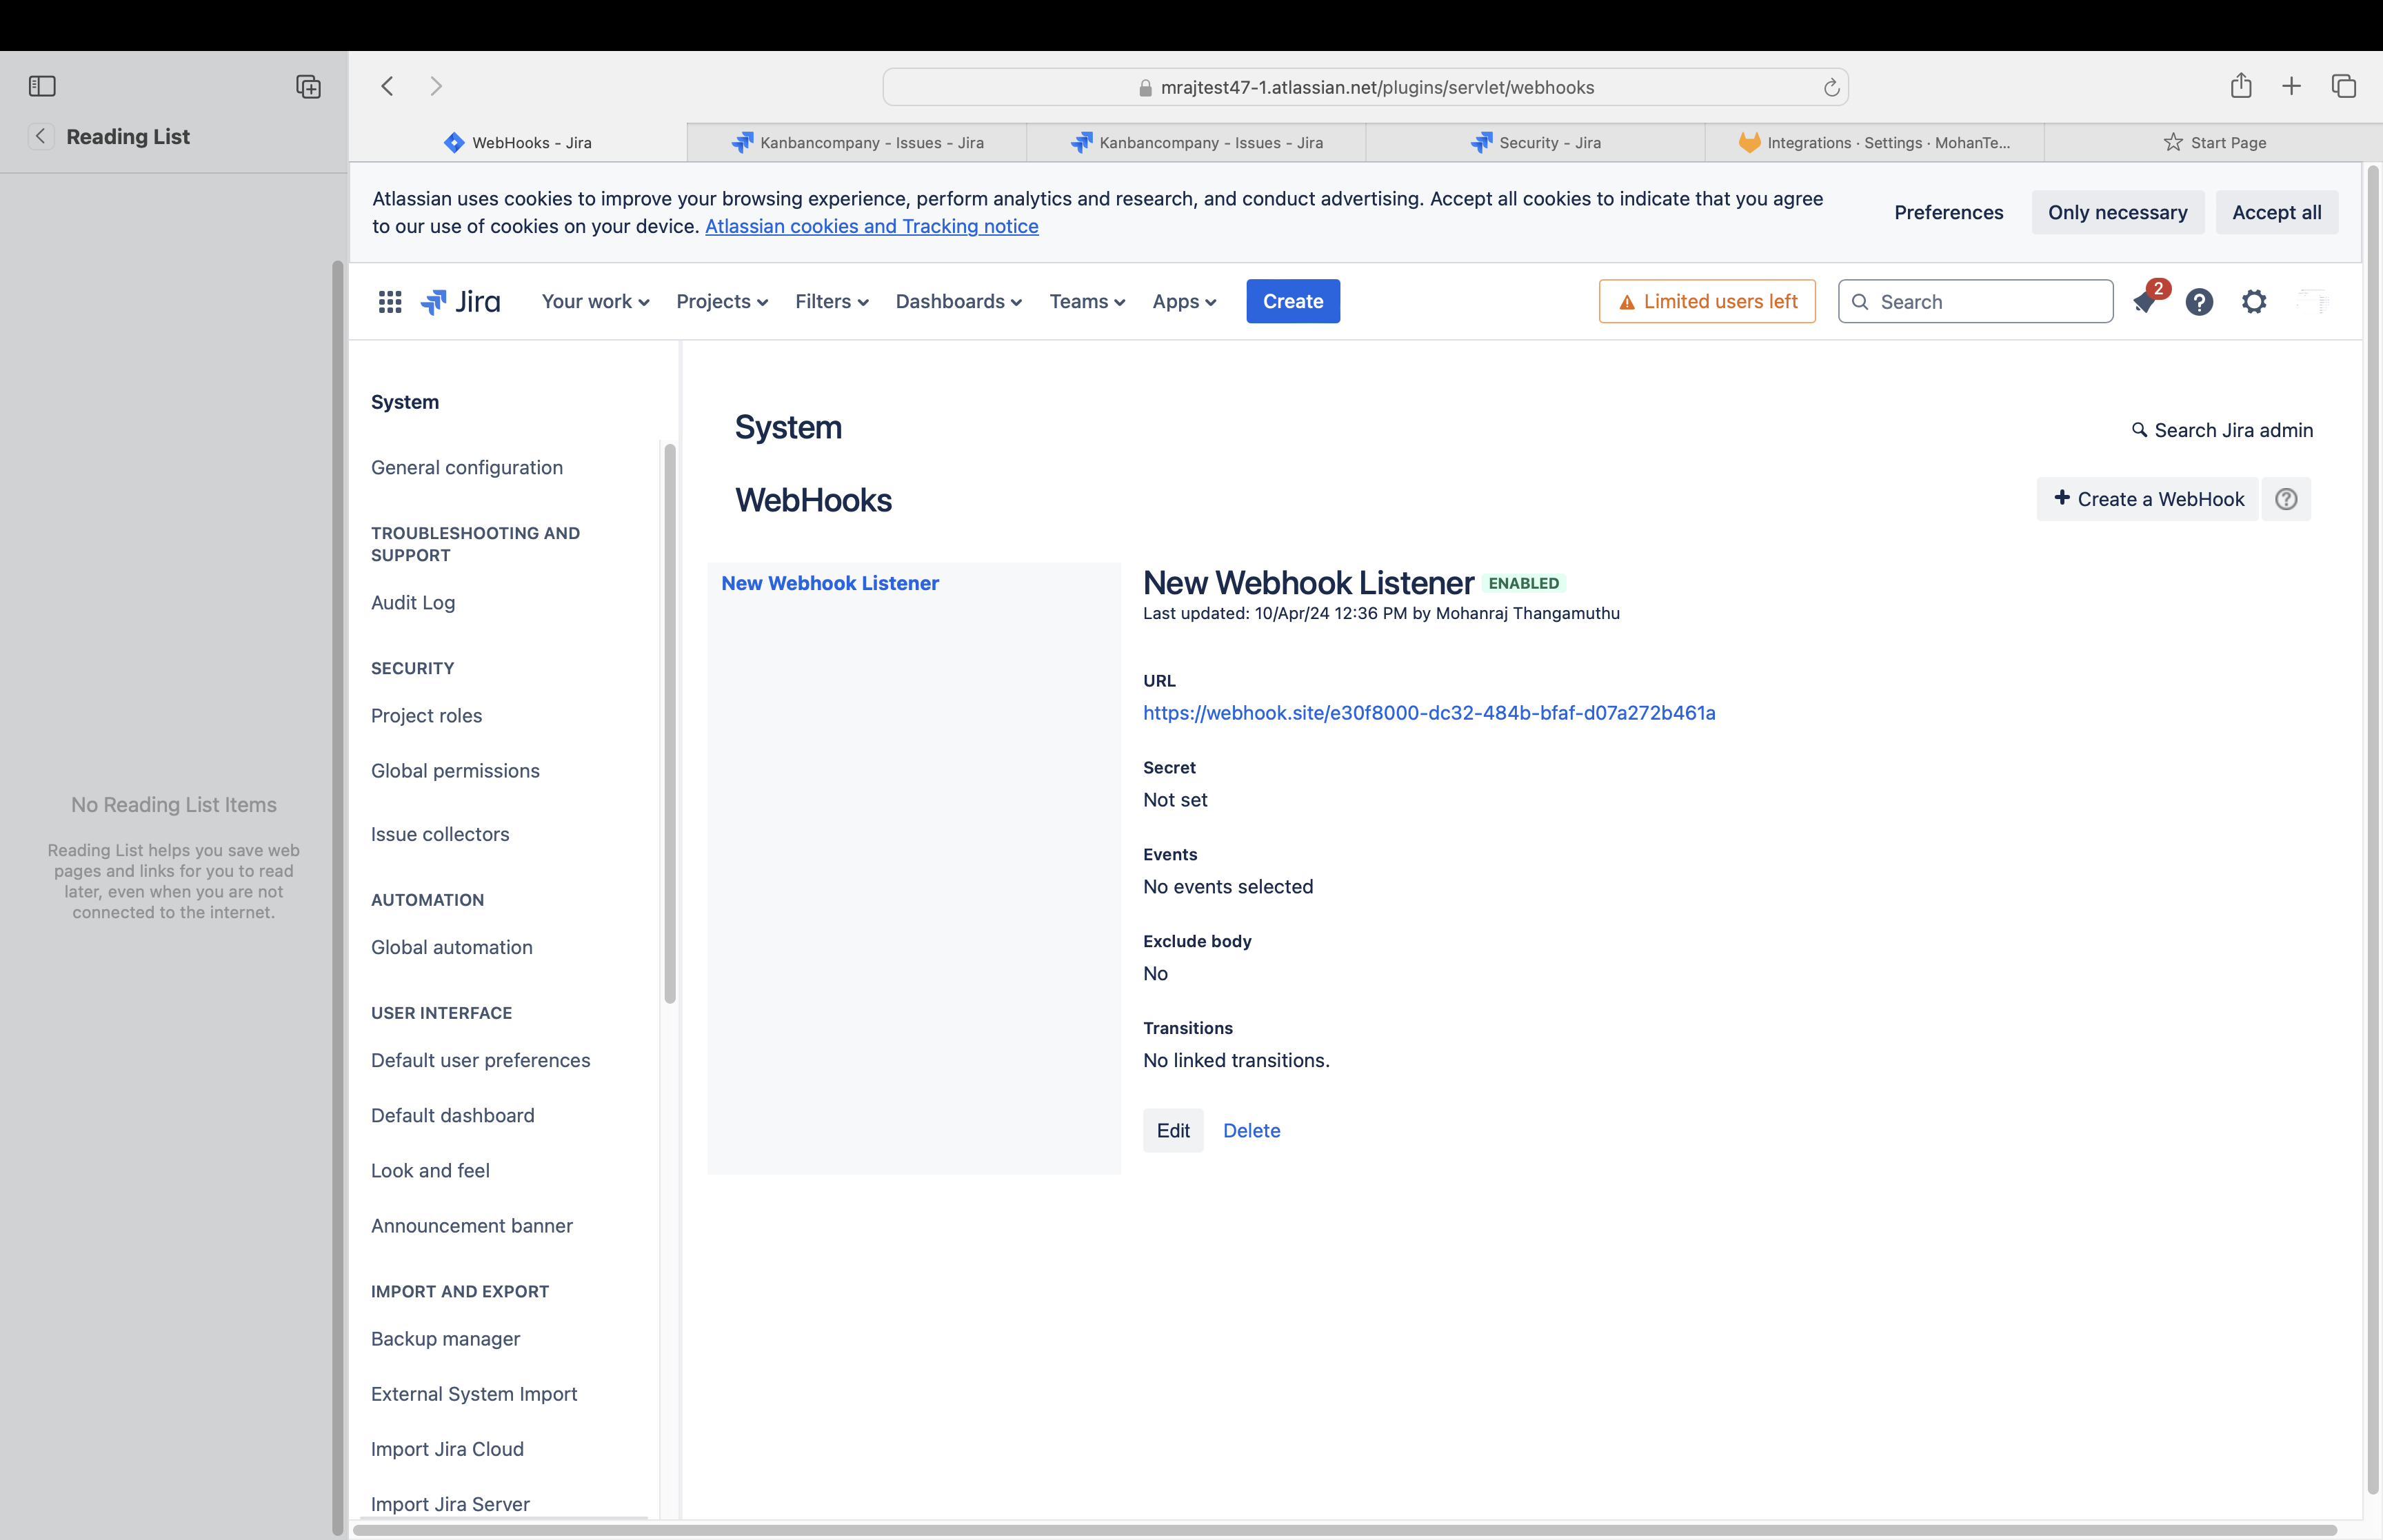Open the Teams menu
The image size is (2383, 1540).
1085,301
